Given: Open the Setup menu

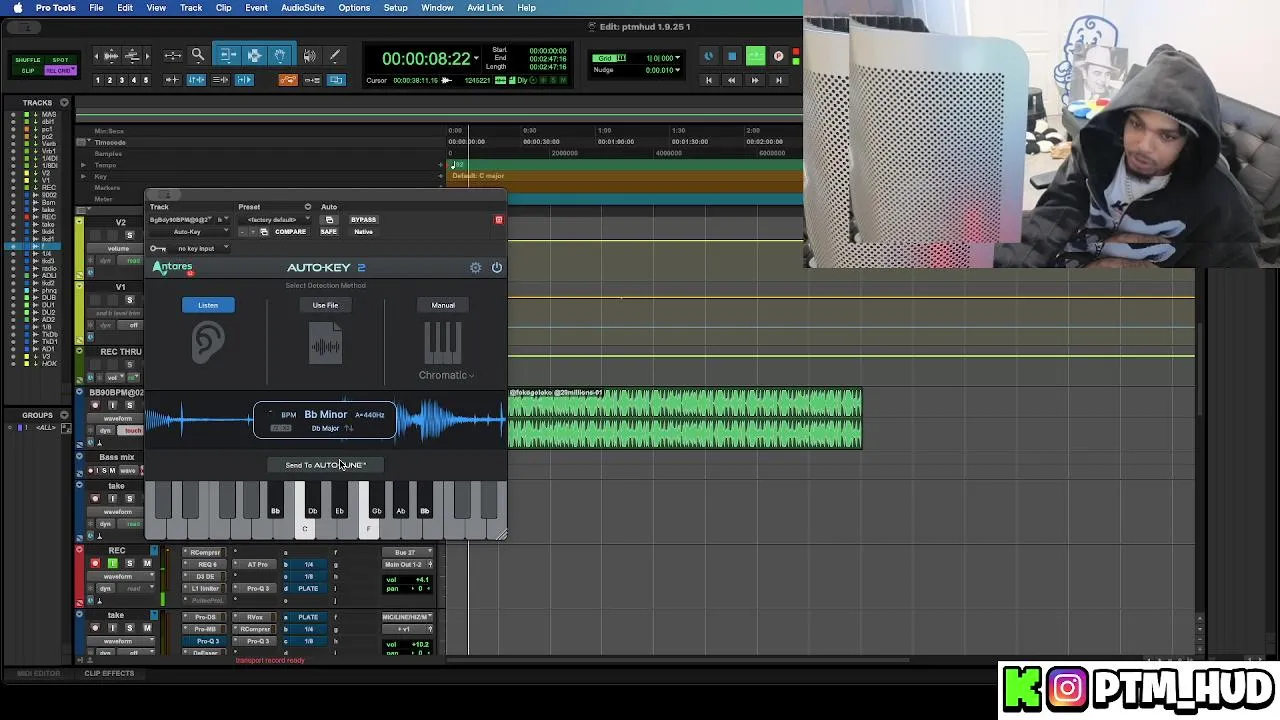Looking at the screenshot, I should (396, 8).
